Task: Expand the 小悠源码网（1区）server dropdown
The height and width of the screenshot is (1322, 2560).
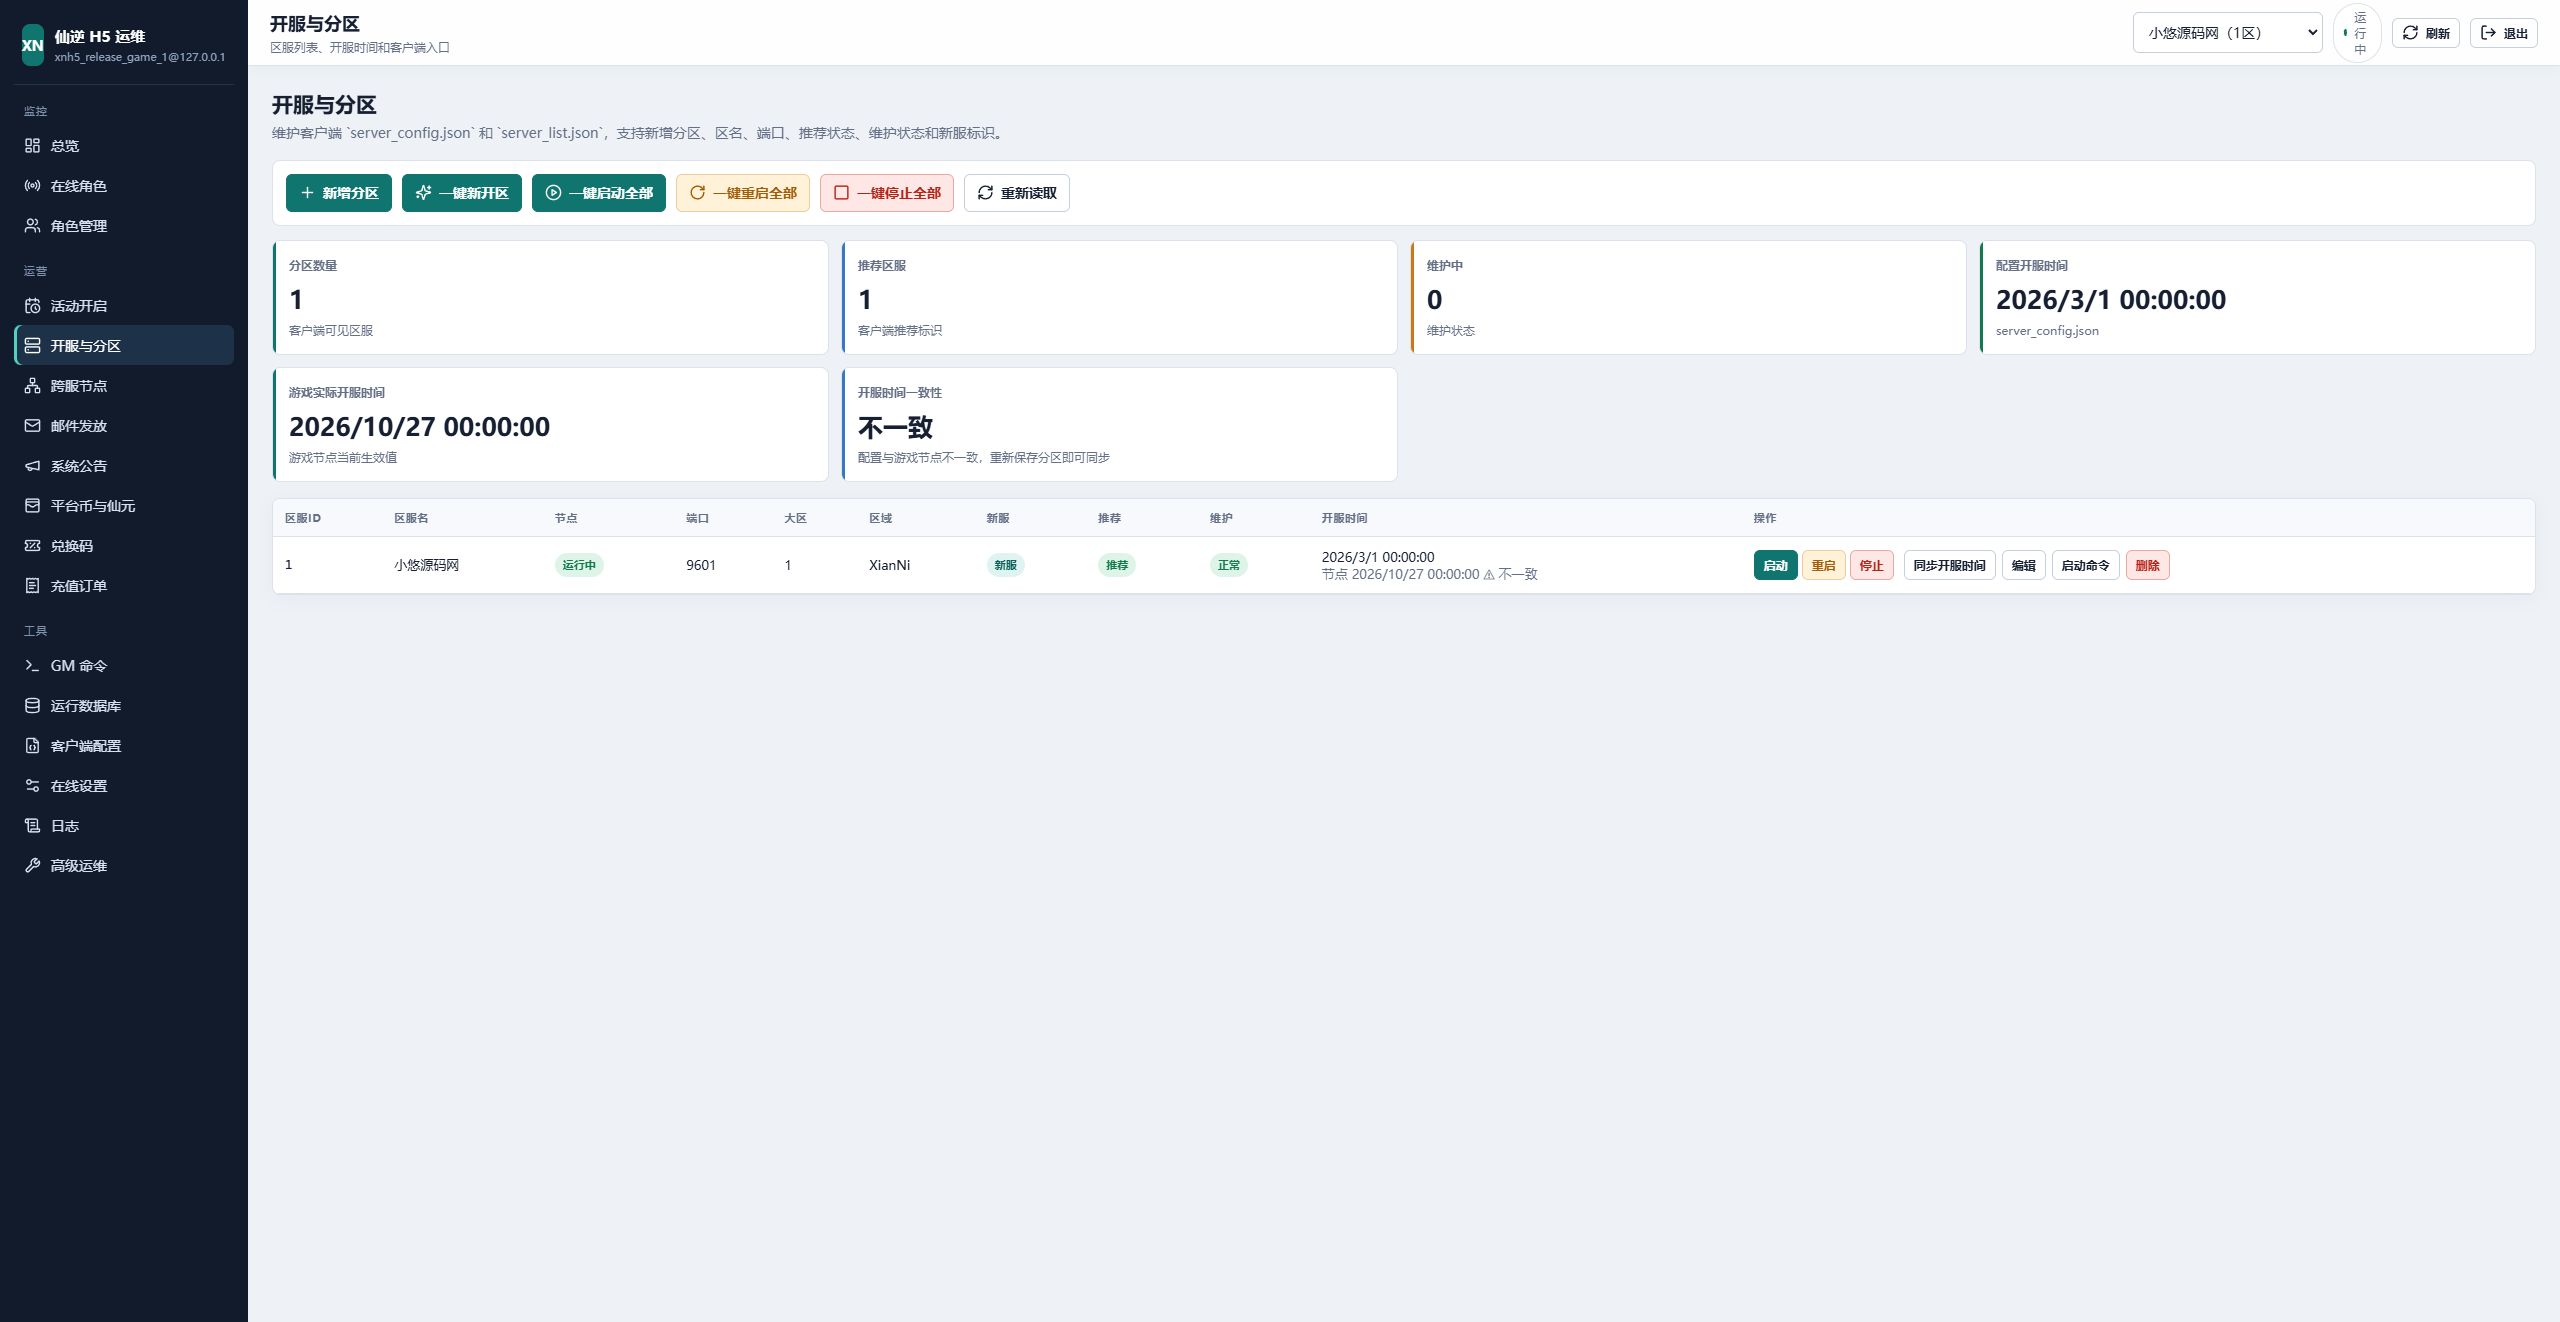Action: [2227, 33]
